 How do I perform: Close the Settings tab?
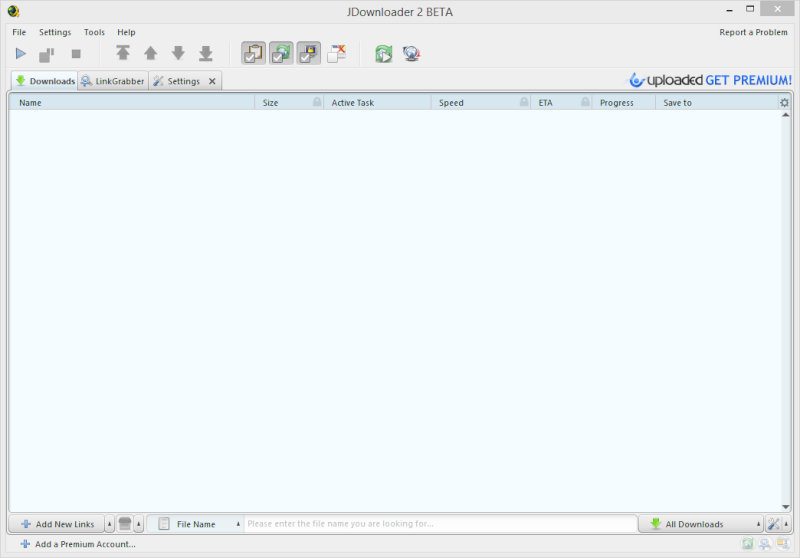[212, 81]
